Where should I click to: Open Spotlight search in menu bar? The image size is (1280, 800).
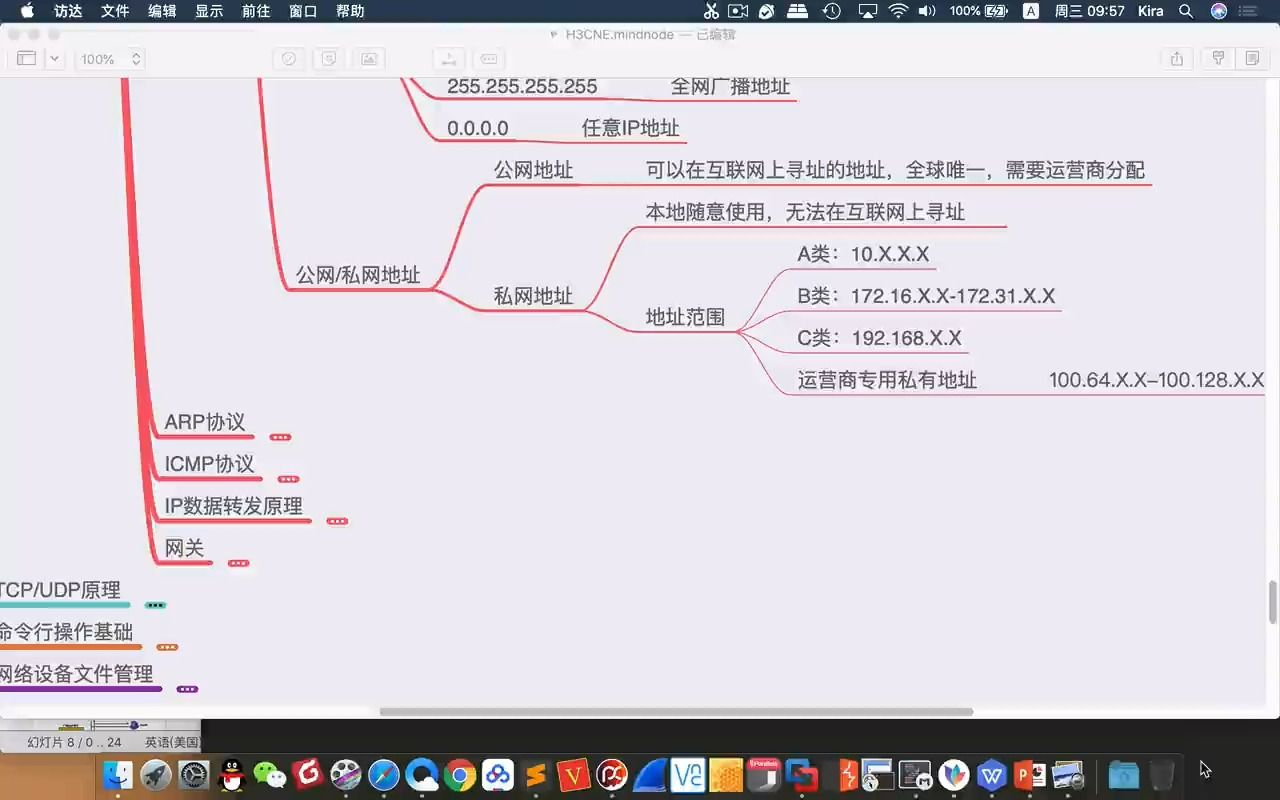coord(1186,11)
